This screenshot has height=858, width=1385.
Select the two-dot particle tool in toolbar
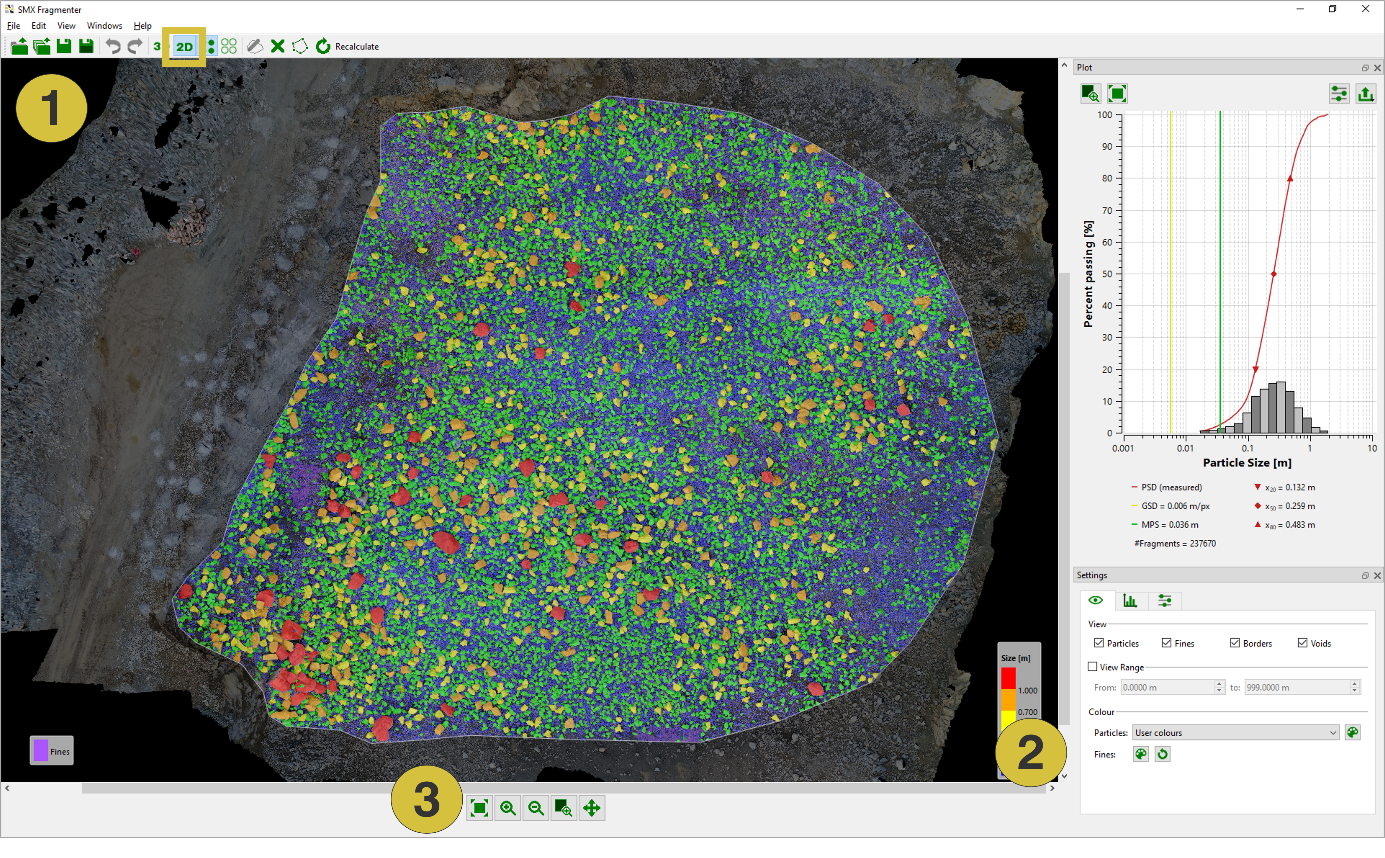coord(211,46)
